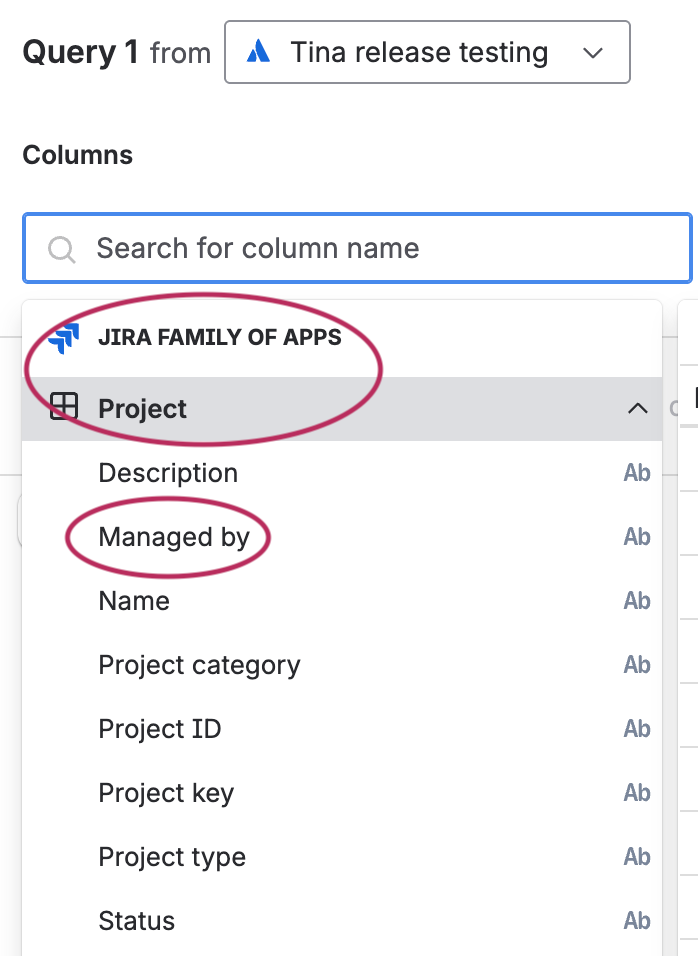Choose the Project key column
The height and width of the screenshot is (956, 698).
tap(166, 793)
